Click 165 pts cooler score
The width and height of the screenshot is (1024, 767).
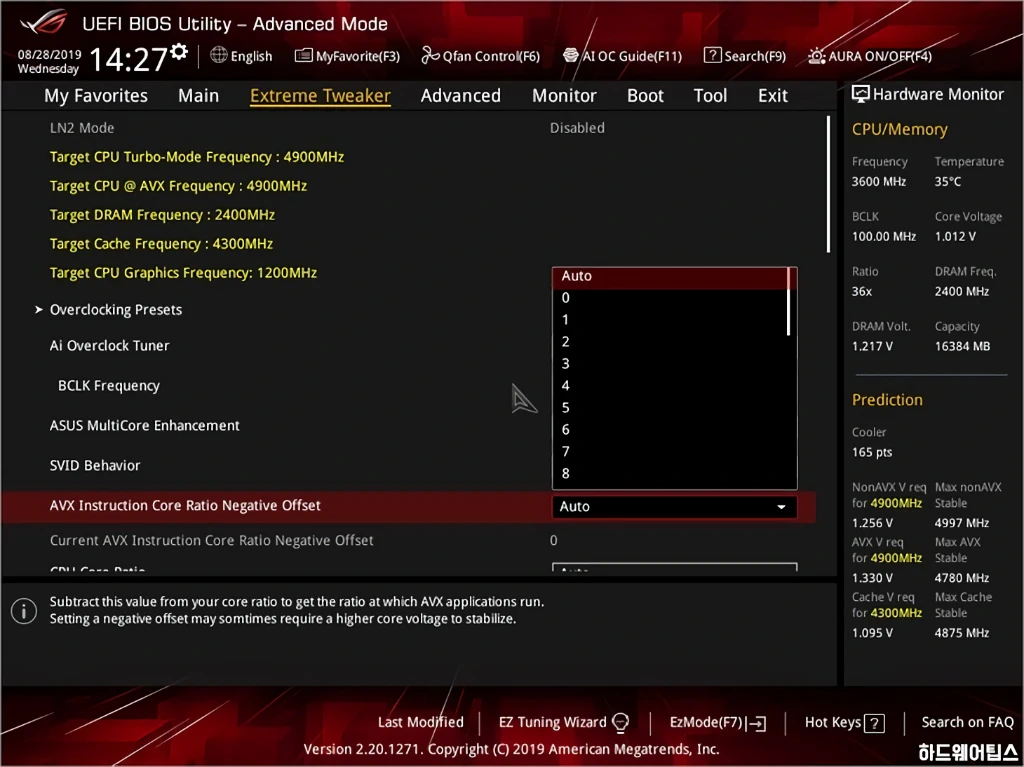click(x=872, y=452)
